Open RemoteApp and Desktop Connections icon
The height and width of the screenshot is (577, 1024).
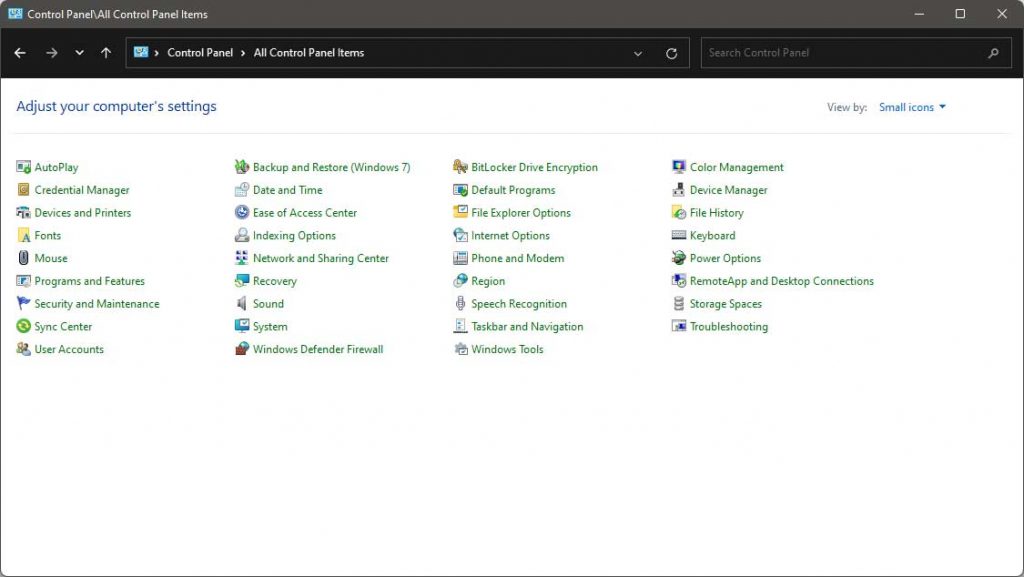tap(679, 281)
